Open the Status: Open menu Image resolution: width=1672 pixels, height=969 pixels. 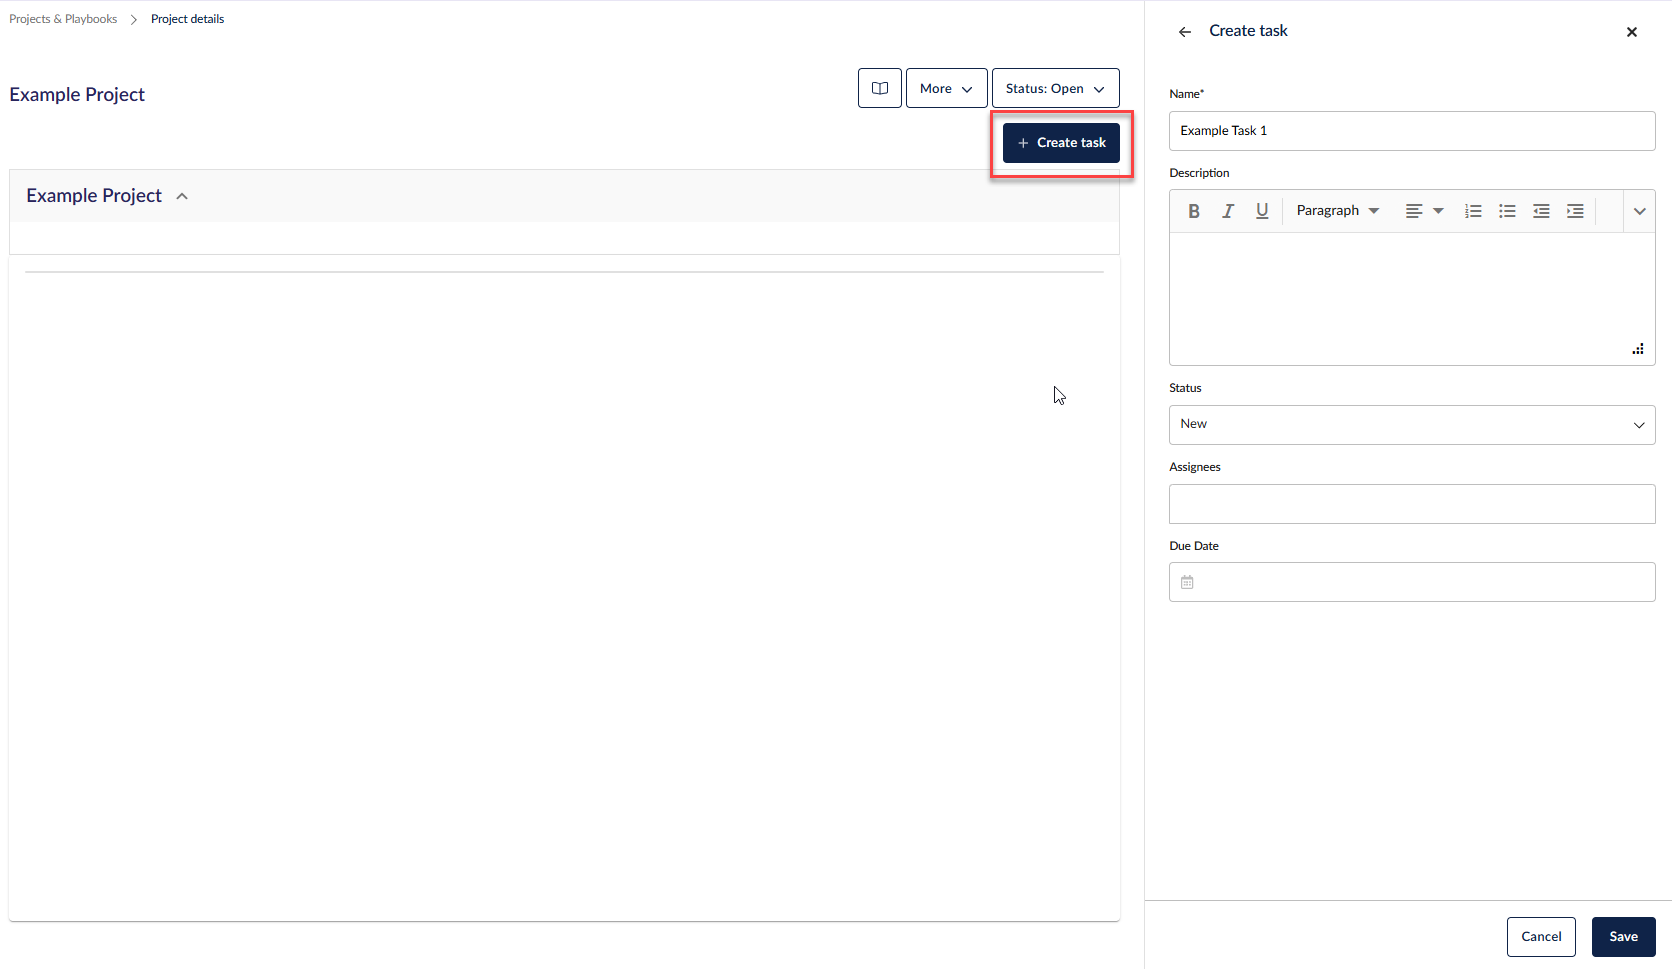[1055, 88]
